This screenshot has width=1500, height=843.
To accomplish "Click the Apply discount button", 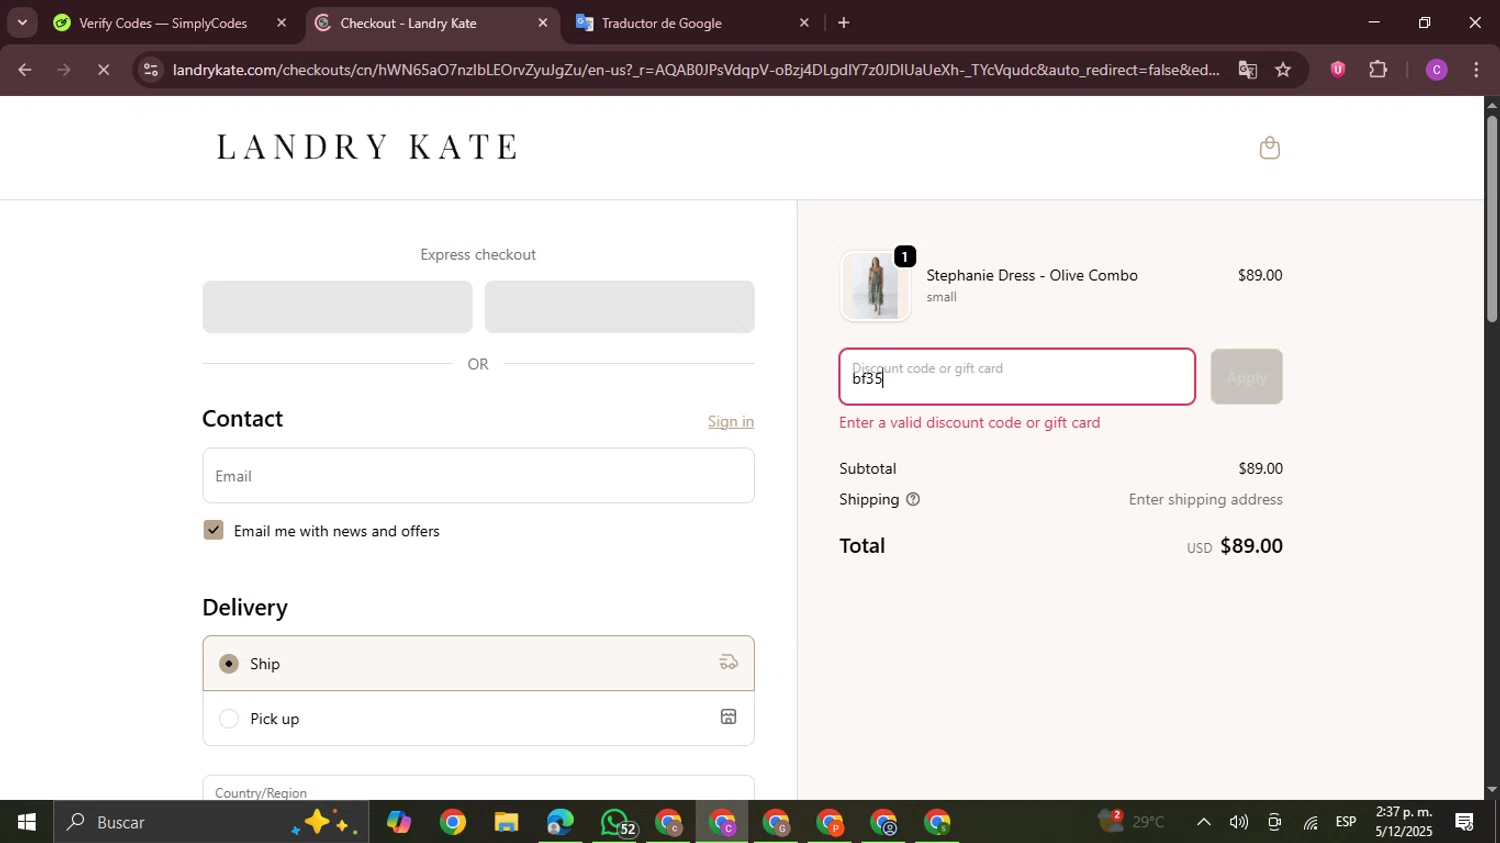I will pyautogui.click(x=1246, y=377).
